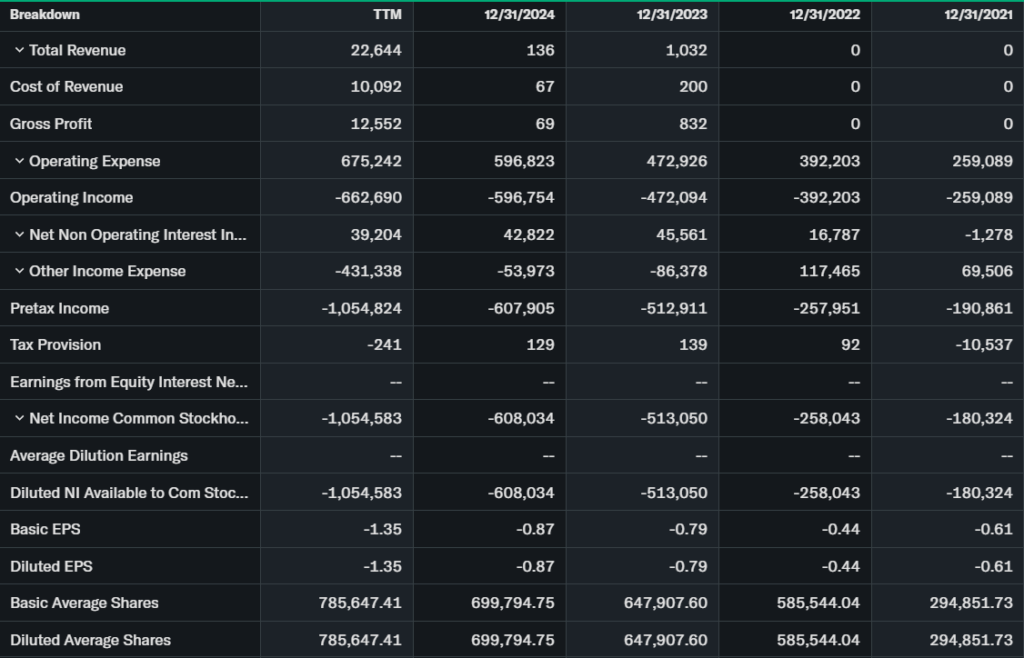The height and width of the screenshot is (658, 1024).
Task: Select the TTM column header
Action: coord(386,15)
